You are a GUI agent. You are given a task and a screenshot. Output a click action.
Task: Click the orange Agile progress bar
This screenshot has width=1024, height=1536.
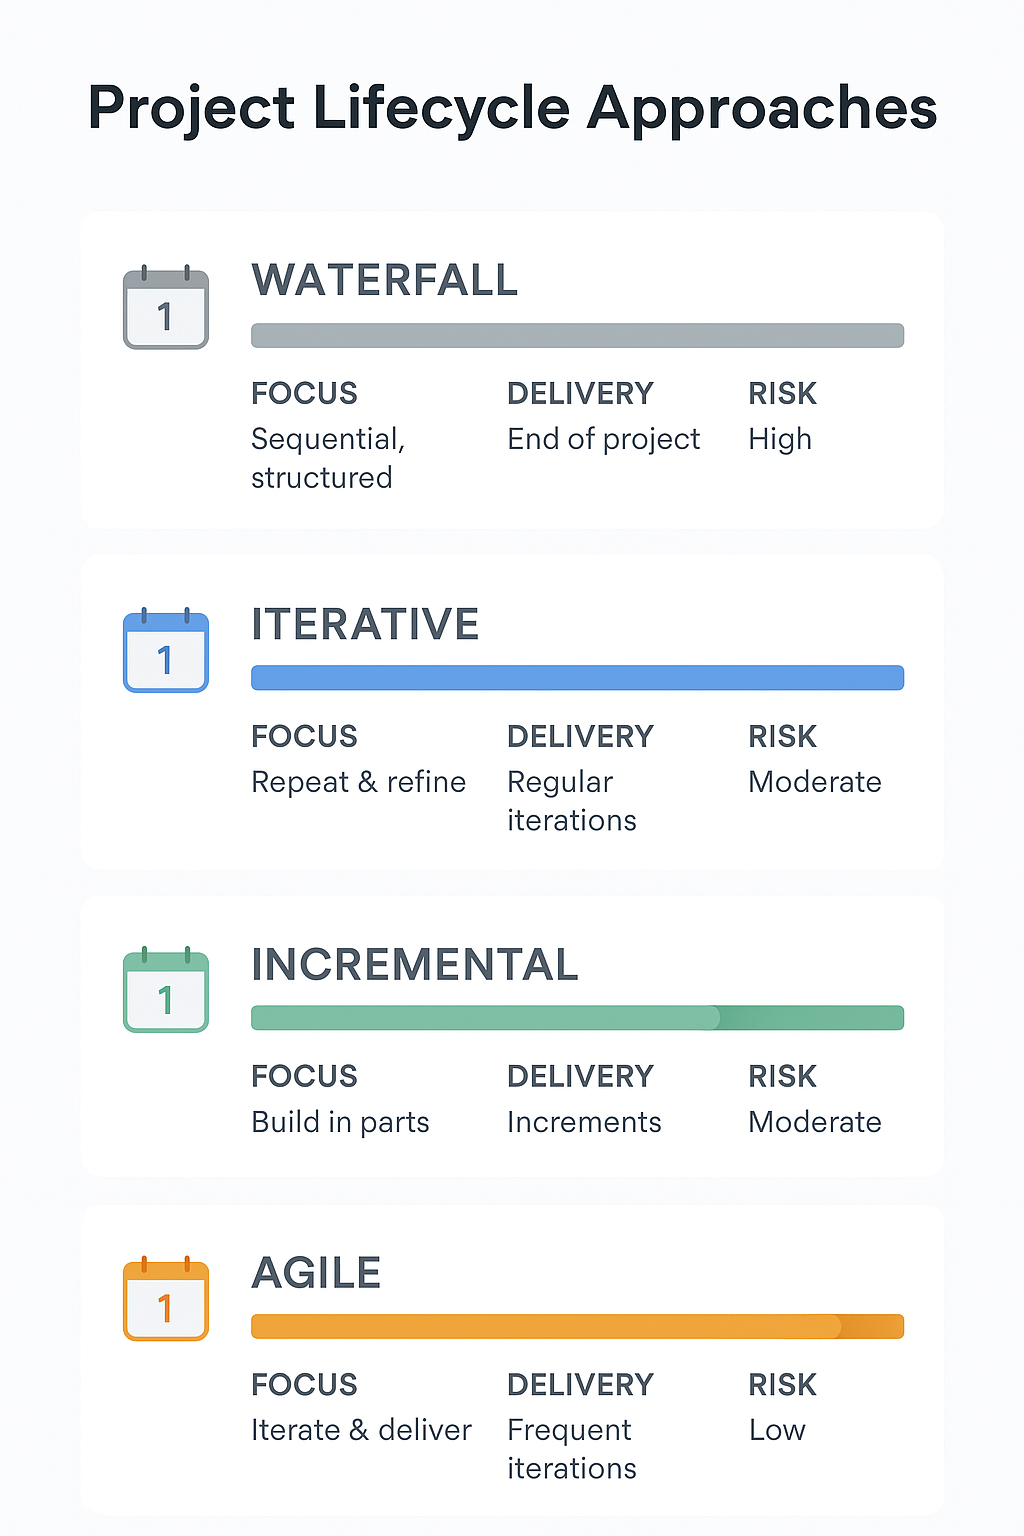pos(577,1327)
